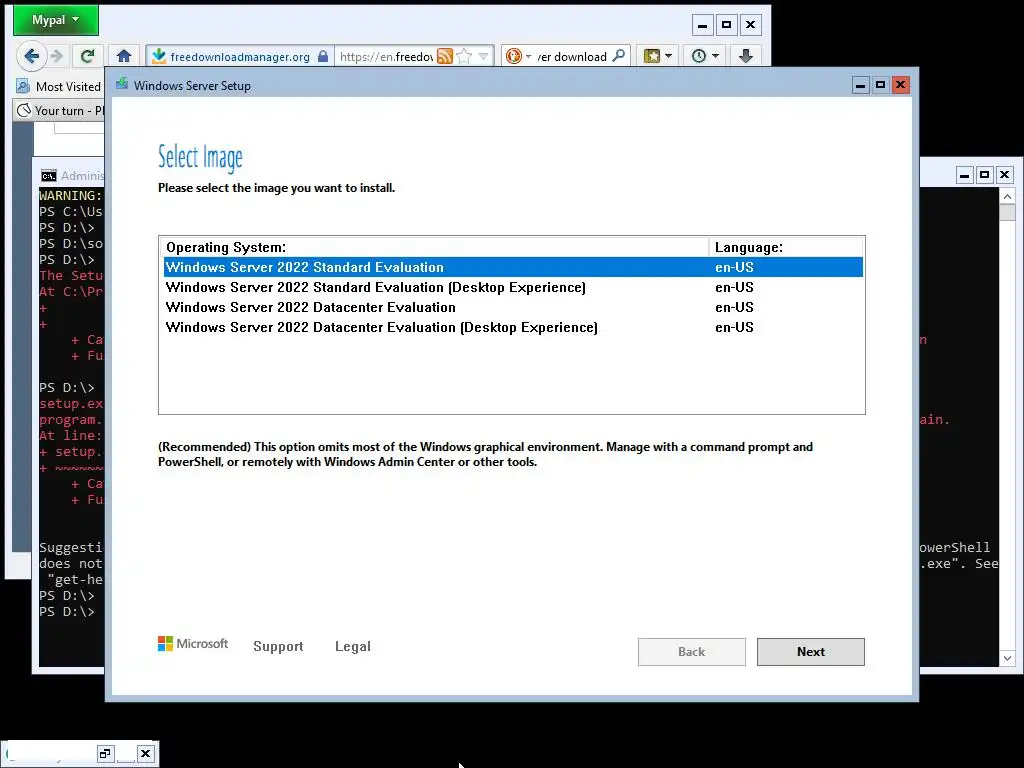
Task: Click the freedownloadmanager.org site identity icon
Action: [x=159, y=57]
